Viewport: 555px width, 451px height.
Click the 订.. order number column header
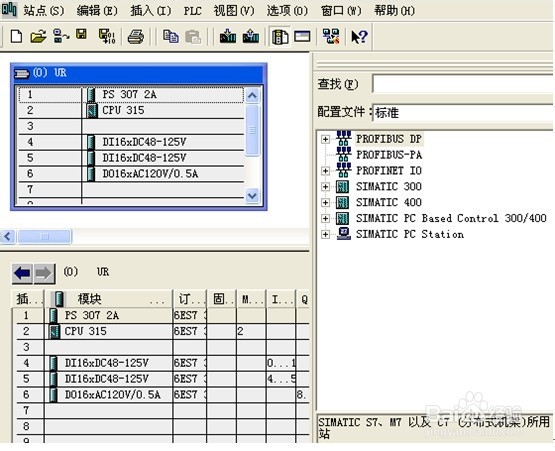point(190,299)
